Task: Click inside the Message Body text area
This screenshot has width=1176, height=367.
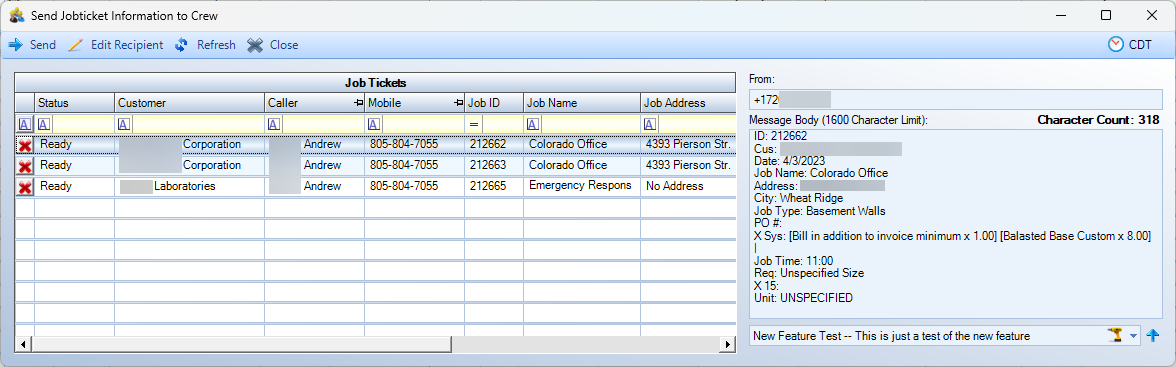Action: (956, 224)
